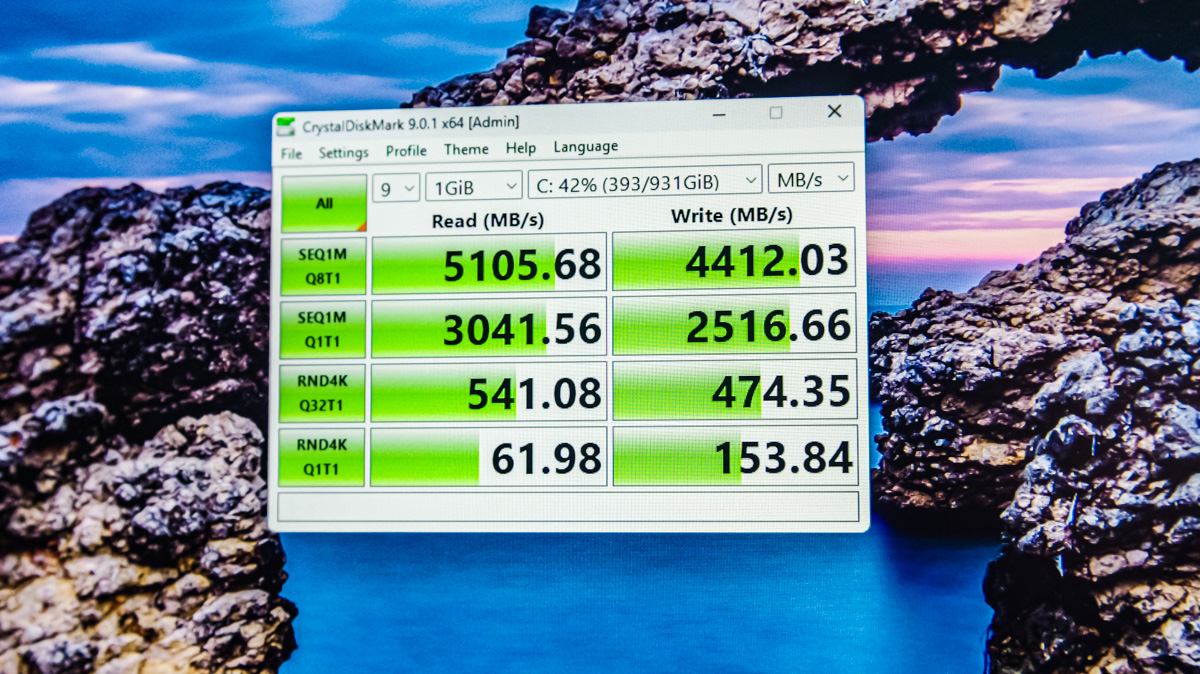
Task: Open the Help menu
Action: pyautogui.click(x=520, y=148)
